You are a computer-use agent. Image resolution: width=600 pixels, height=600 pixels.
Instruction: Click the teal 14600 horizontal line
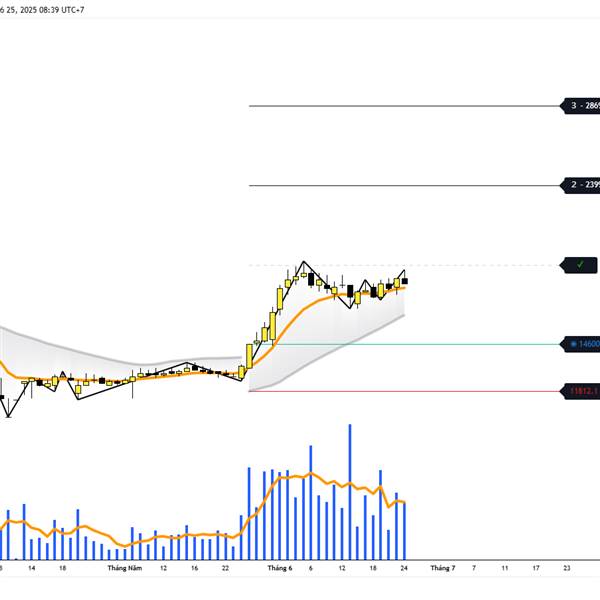406,344
